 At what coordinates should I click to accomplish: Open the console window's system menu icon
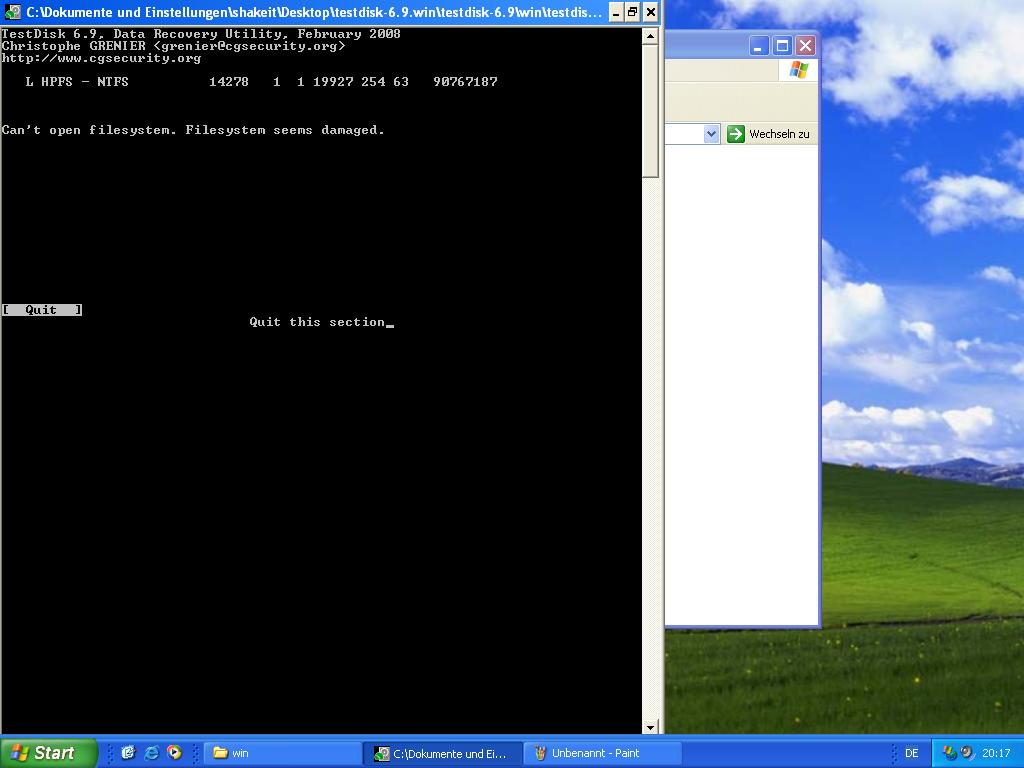pos(12,12)
